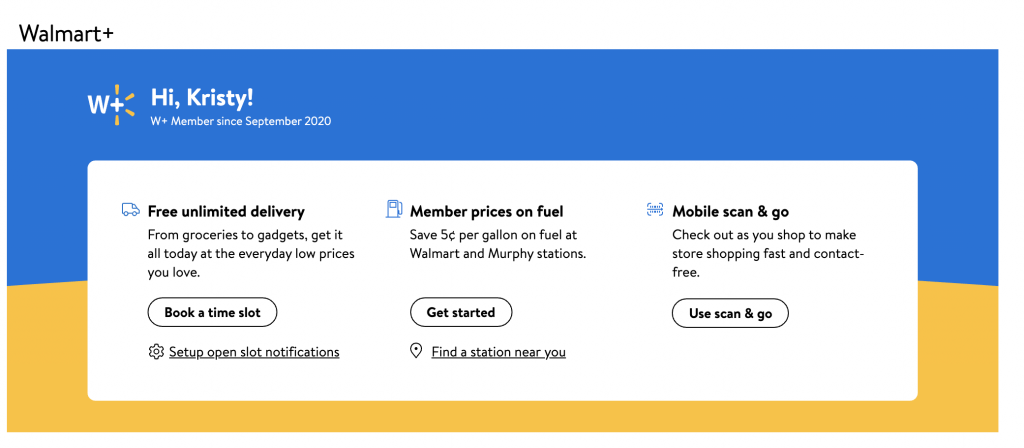The height and width of the screenshot is (448, 1024).
Task: Click the gear icon beside slot notifications
Action: click(x=155, y=352)
